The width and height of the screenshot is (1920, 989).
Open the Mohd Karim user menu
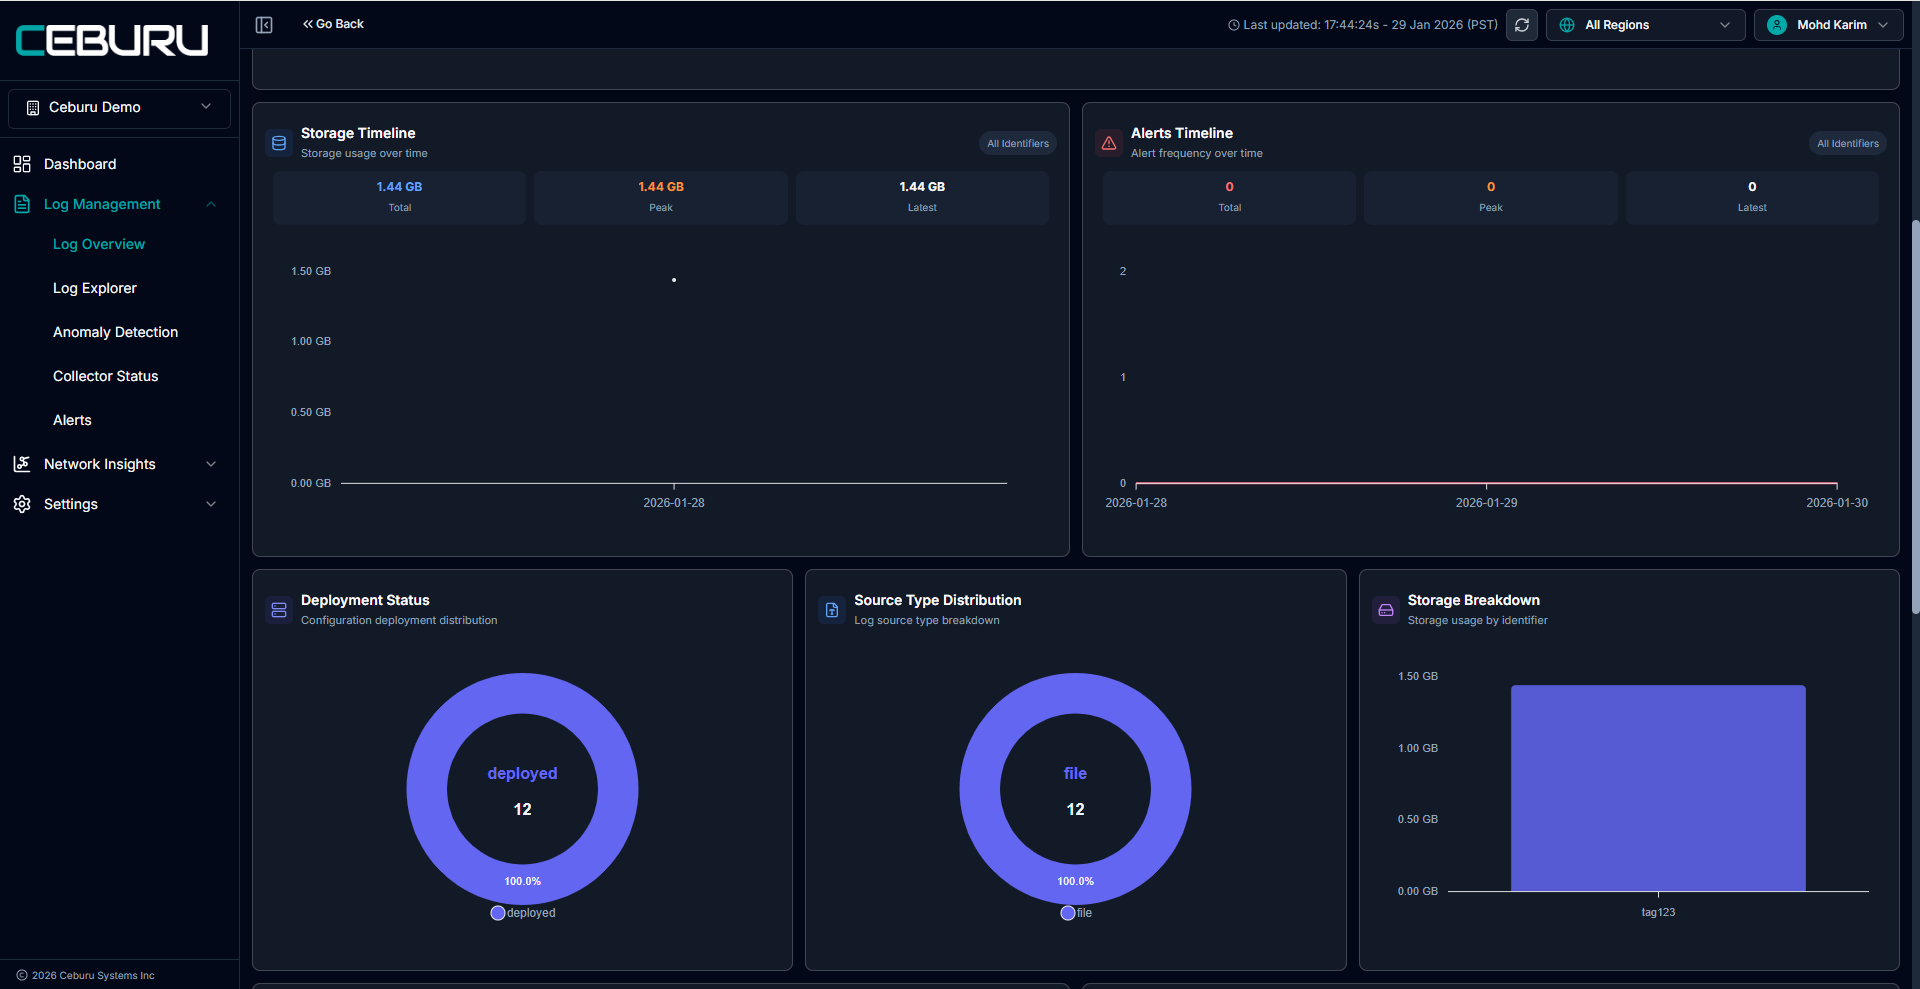pos(1828,25)
